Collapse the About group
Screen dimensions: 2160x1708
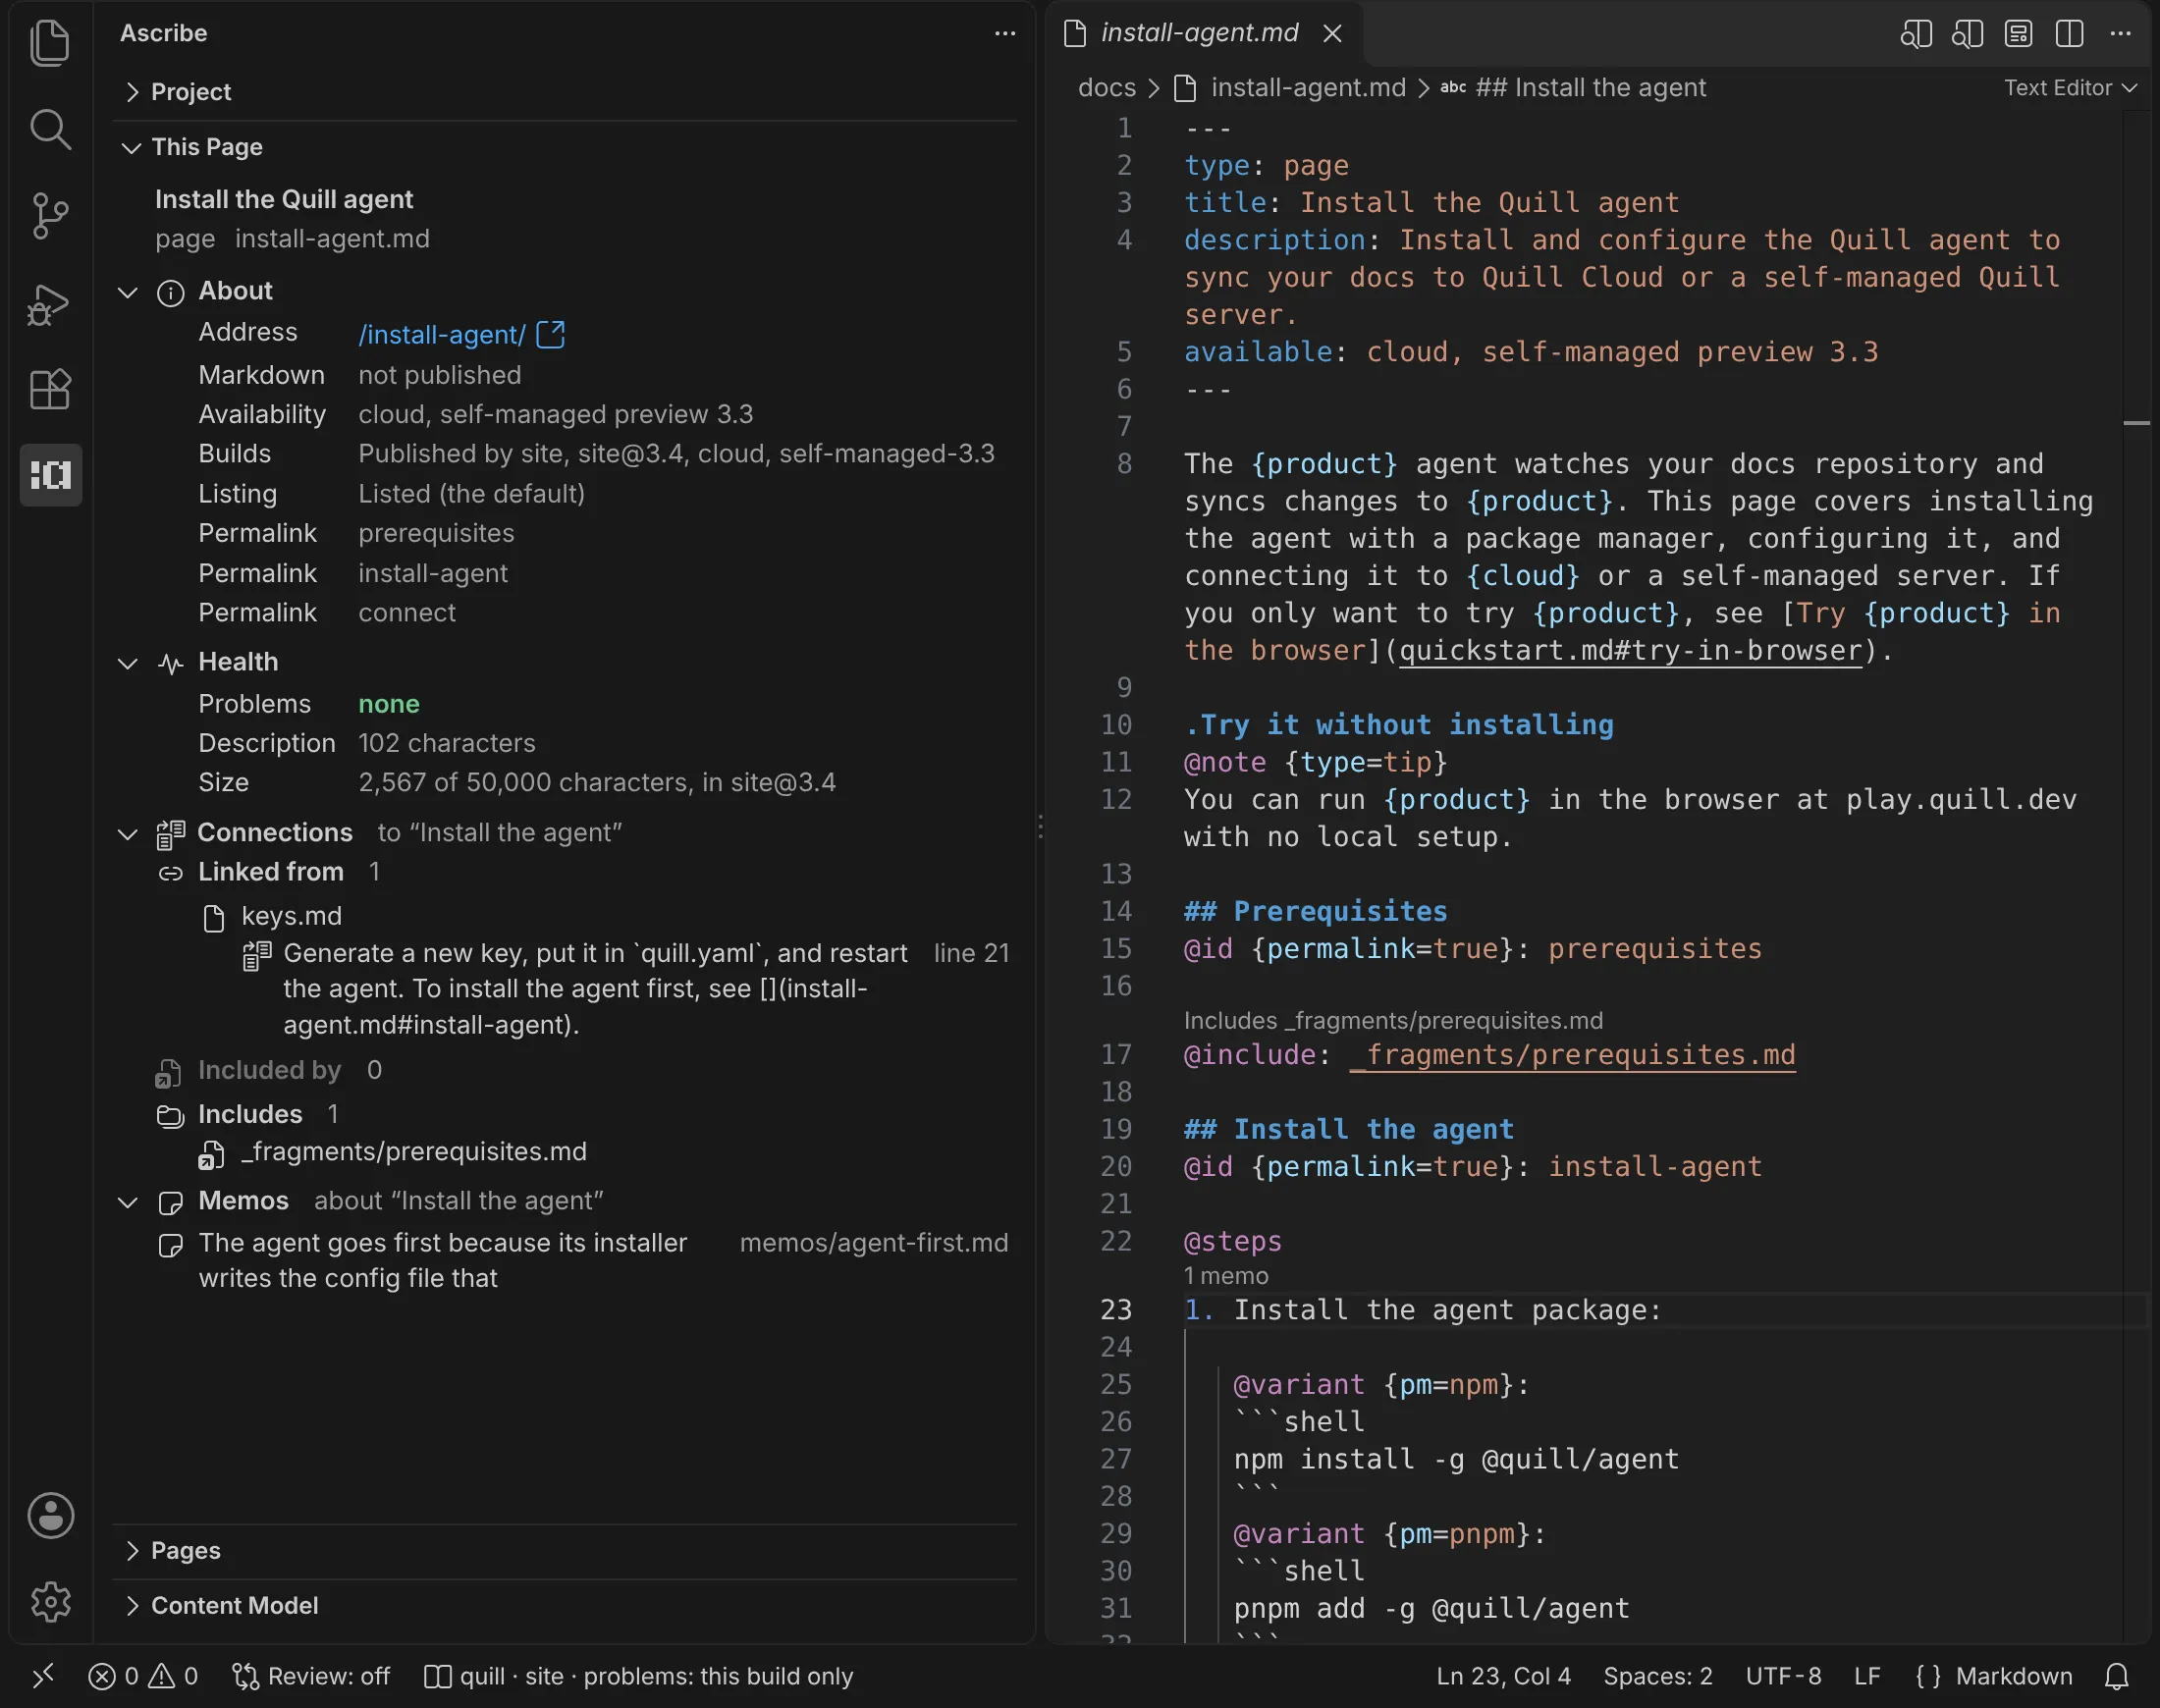click(128, 292)
